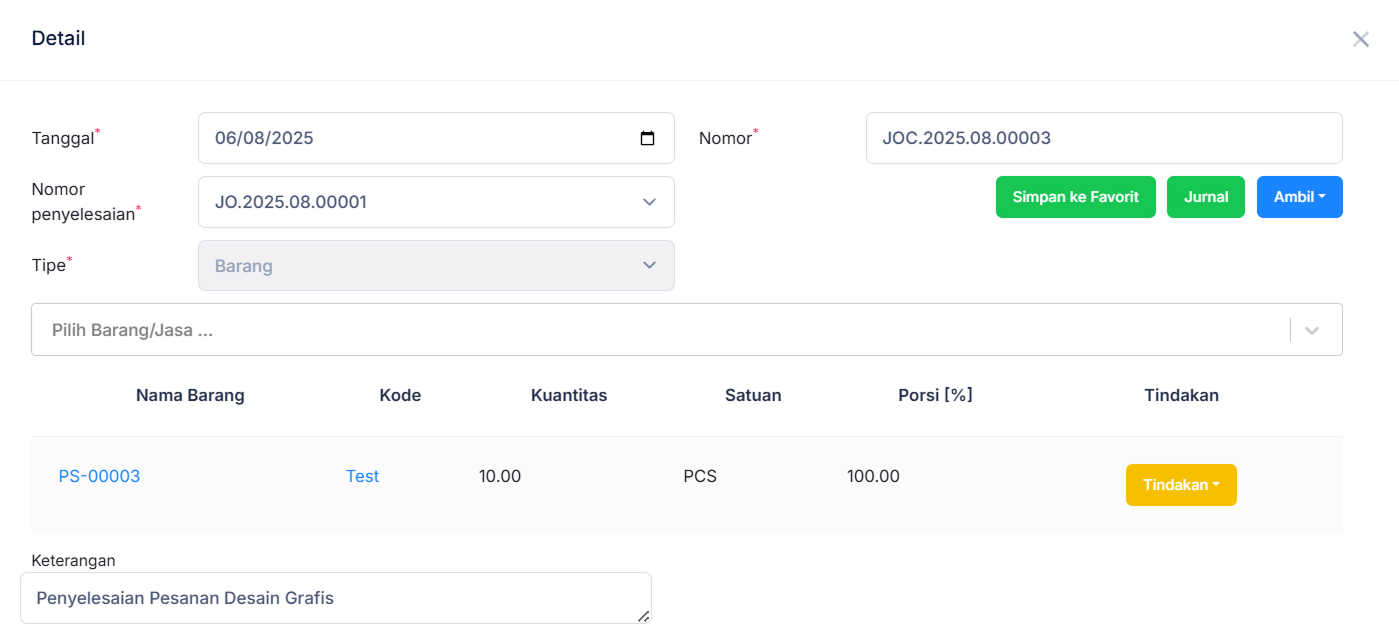Close the Detail dialog with the X icon
1399x636 pixels.
pos(1360,39)
